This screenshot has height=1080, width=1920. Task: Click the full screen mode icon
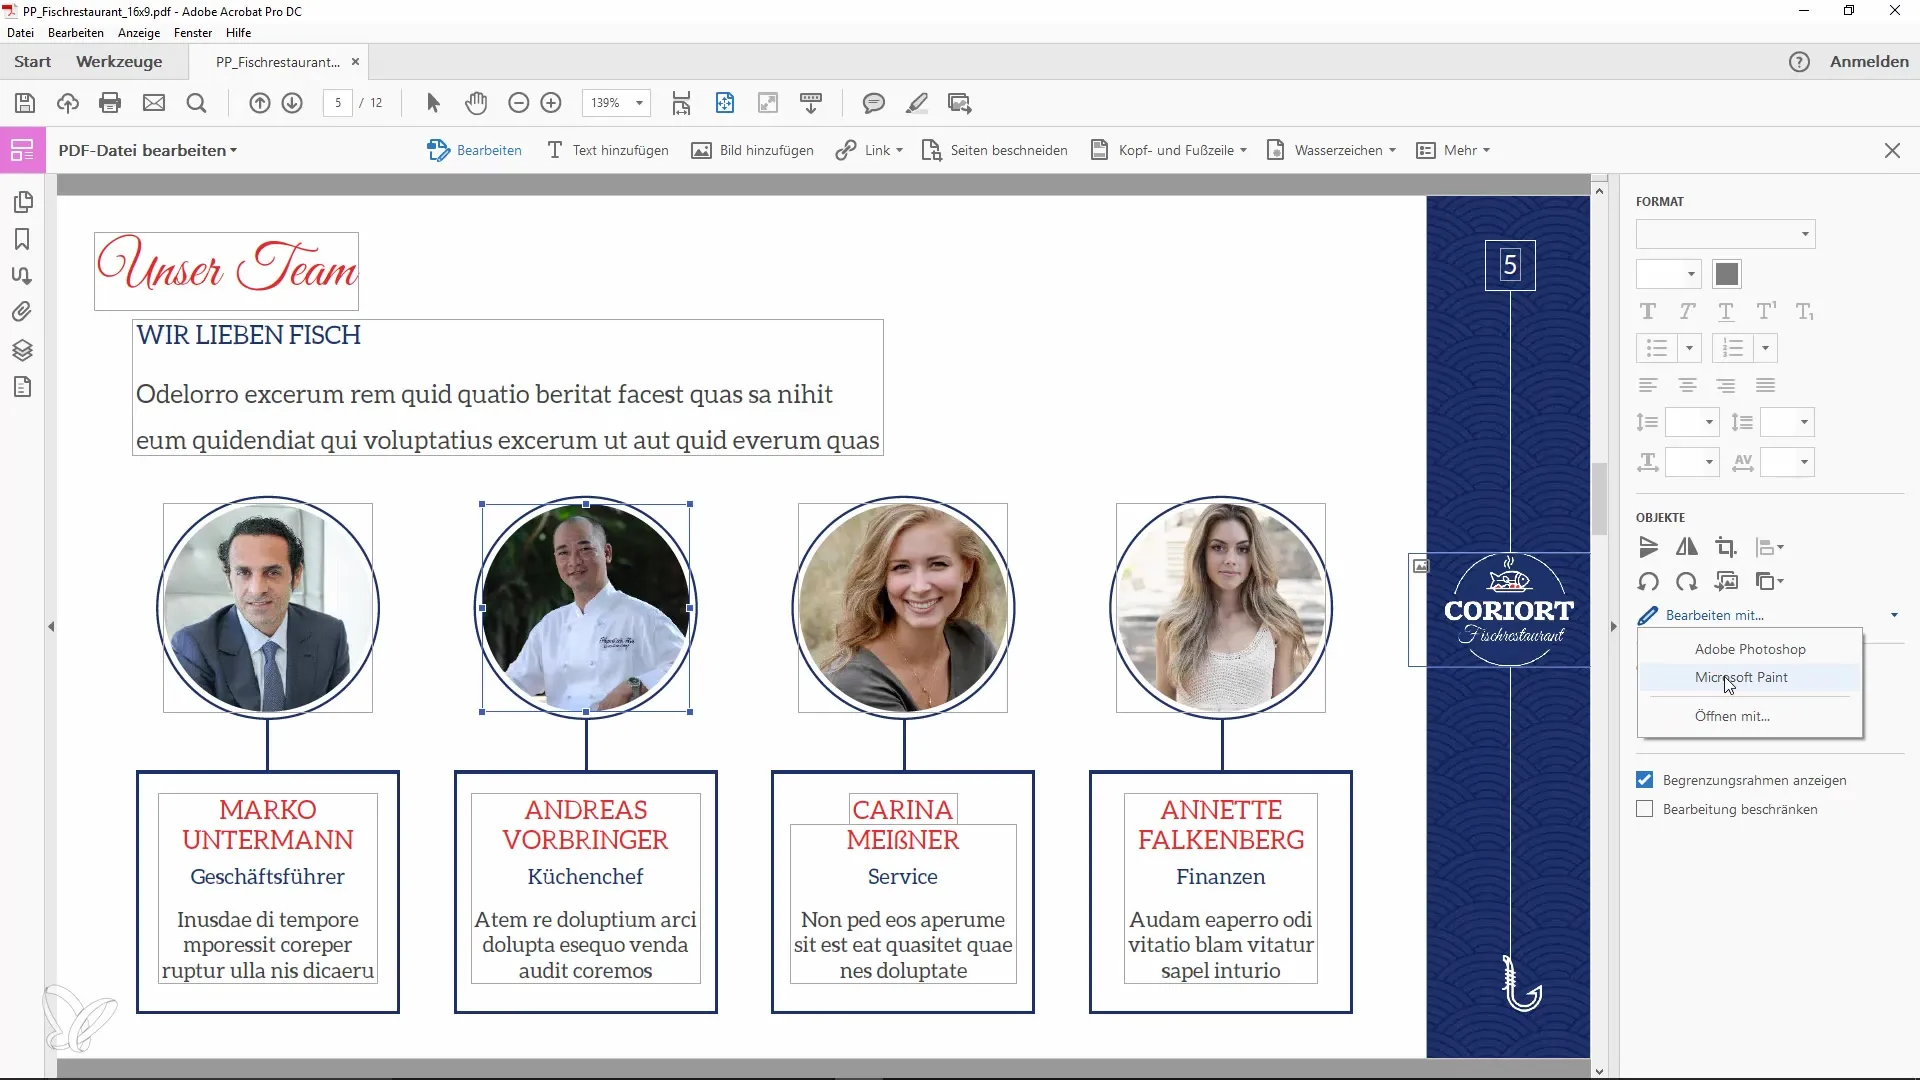768,103
